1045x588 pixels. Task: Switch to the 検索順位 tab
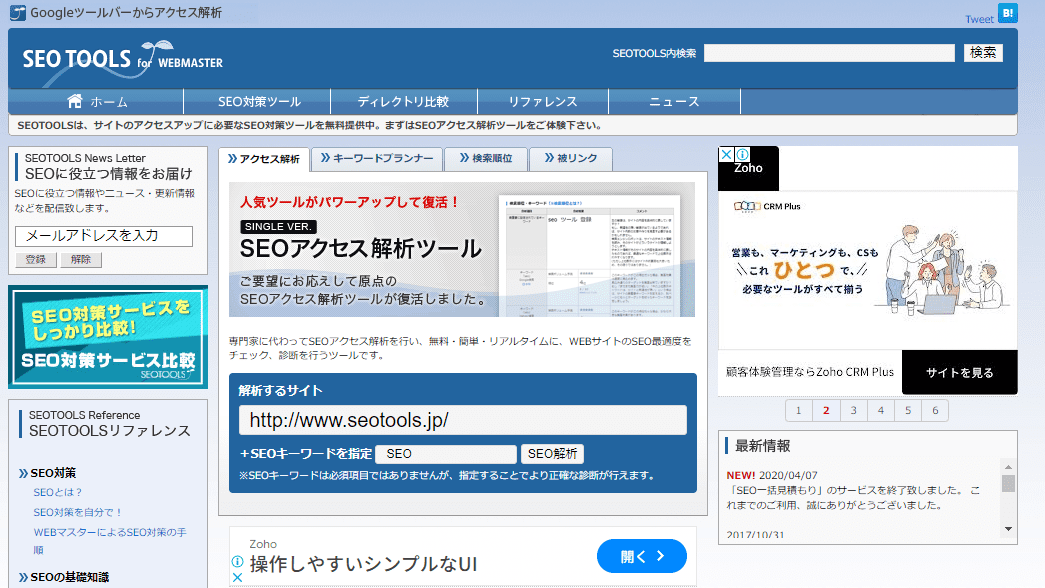tap(486, 159)
